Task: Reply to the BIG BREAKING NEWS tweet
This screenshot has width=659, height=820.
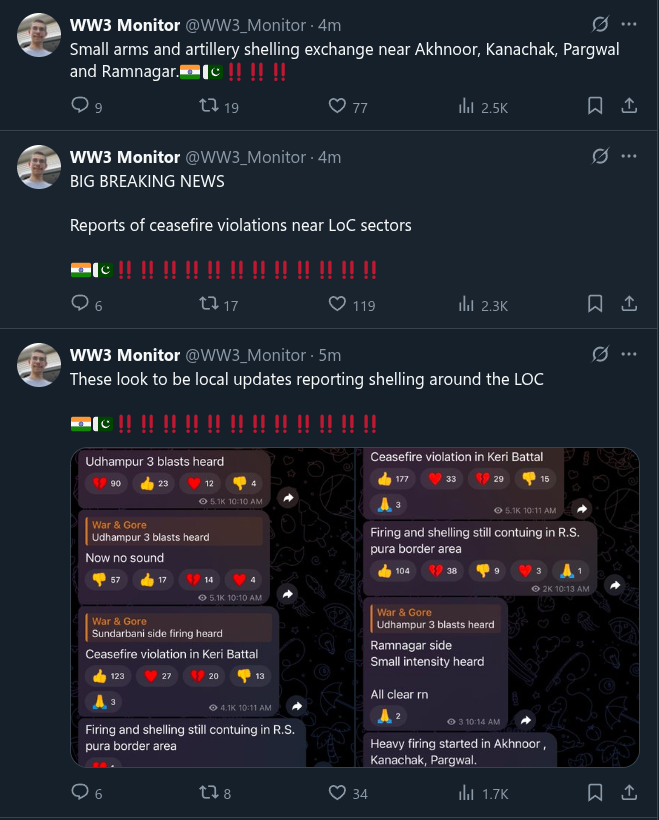Action: click(82, 305)
